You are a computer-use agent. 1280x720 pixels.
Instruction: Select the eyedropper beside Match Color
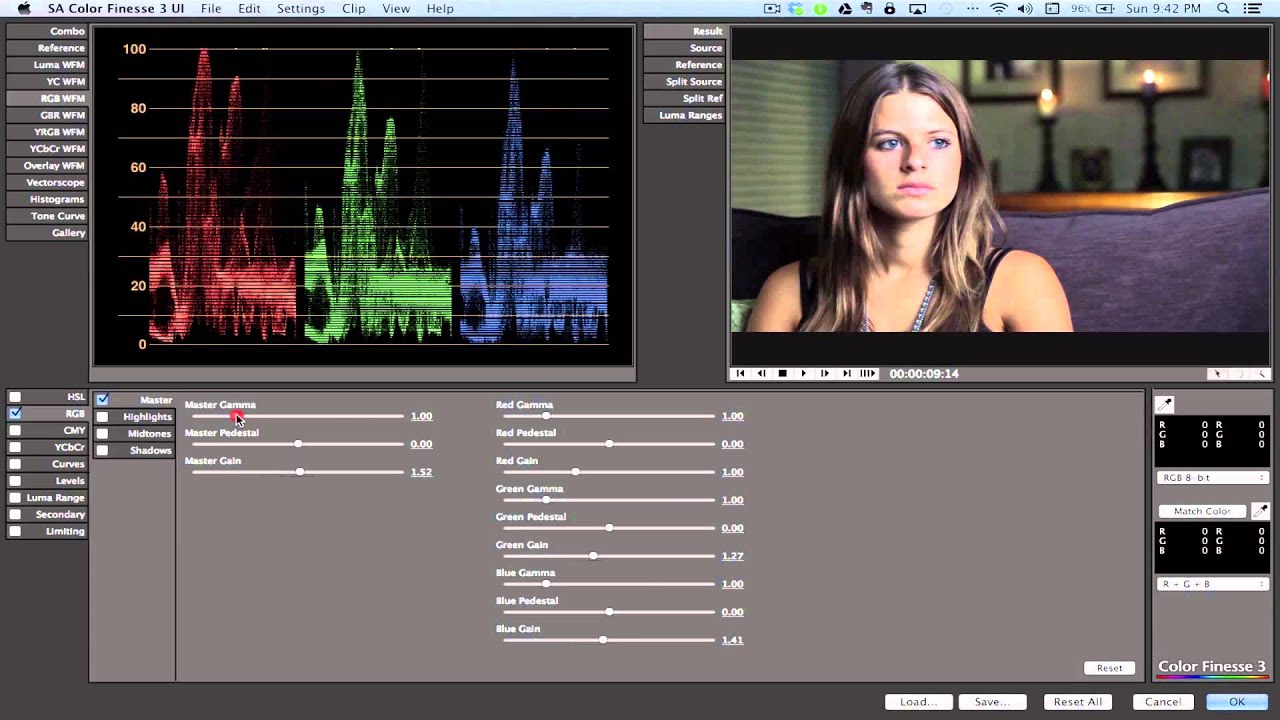[1261, 511]
